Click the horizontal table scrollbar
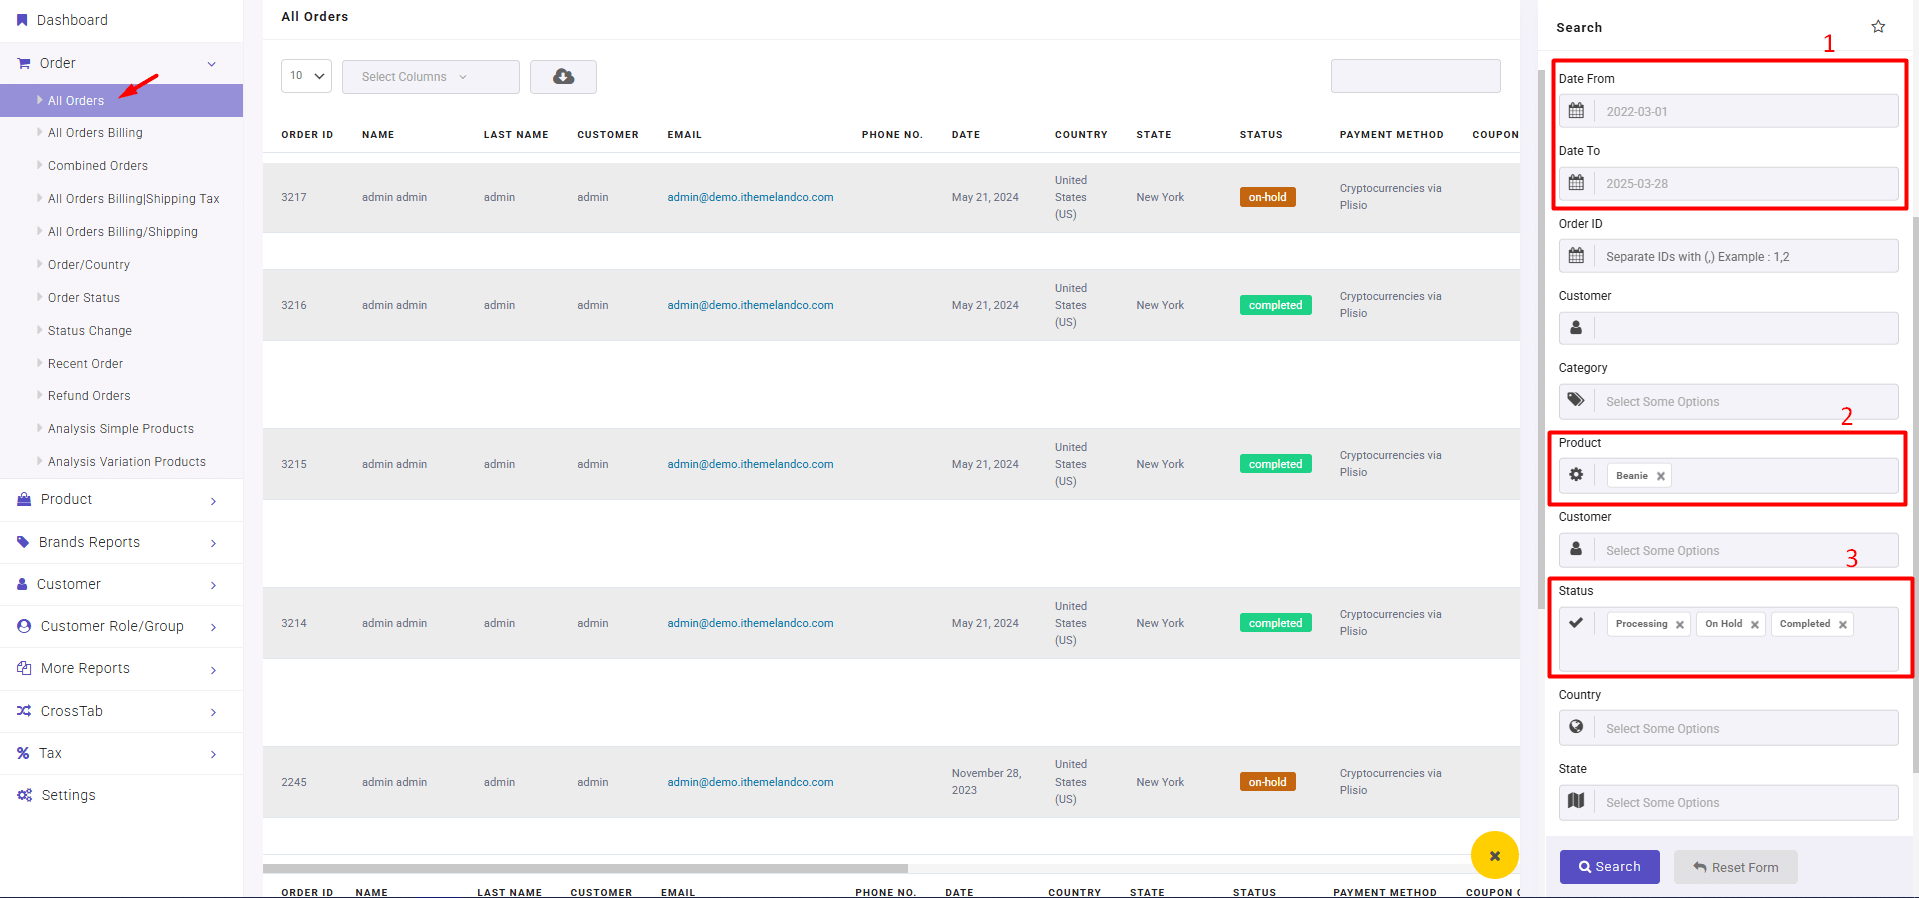1919x898 pixels. (585, 869)
